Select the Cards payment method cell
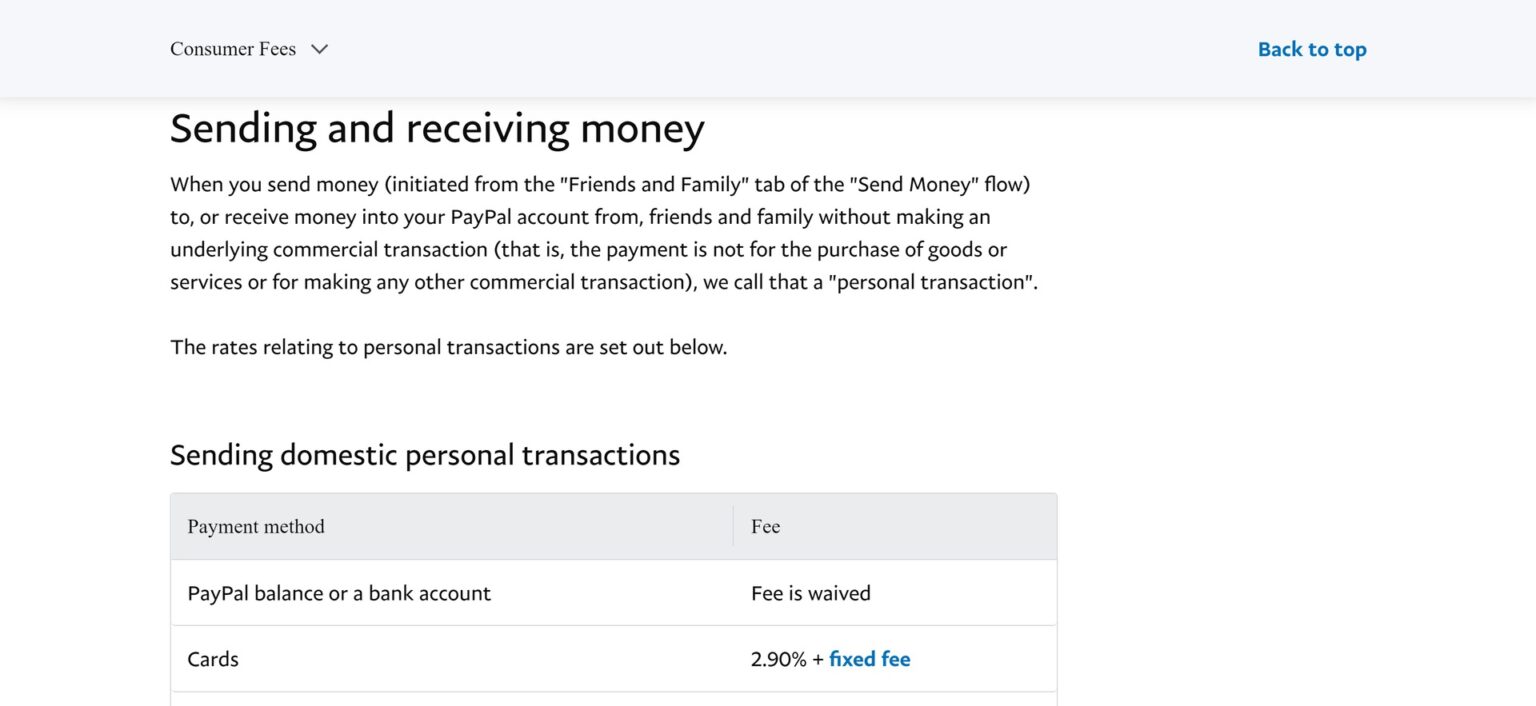 click(x=213, y=659)
